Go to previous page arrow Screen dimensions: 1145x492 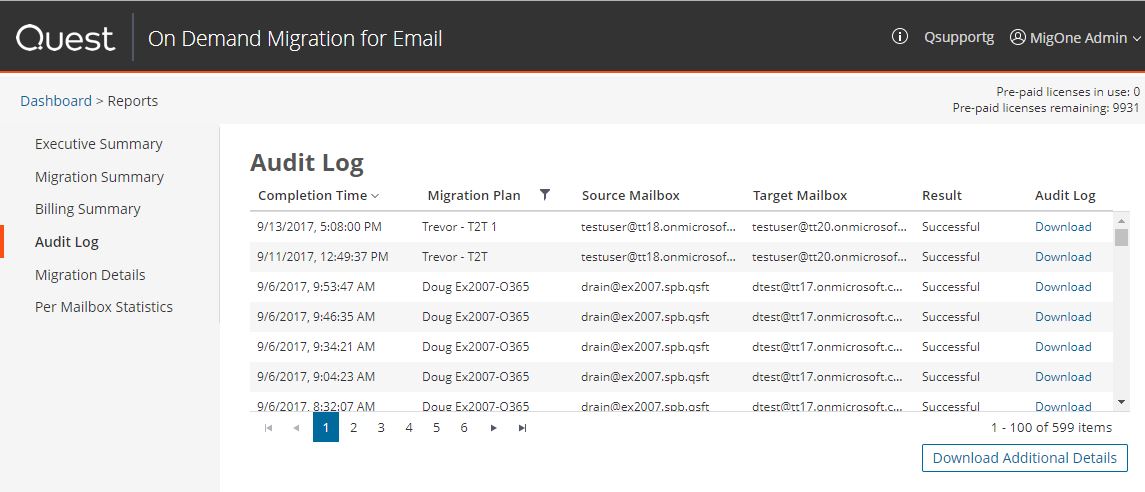296,428
